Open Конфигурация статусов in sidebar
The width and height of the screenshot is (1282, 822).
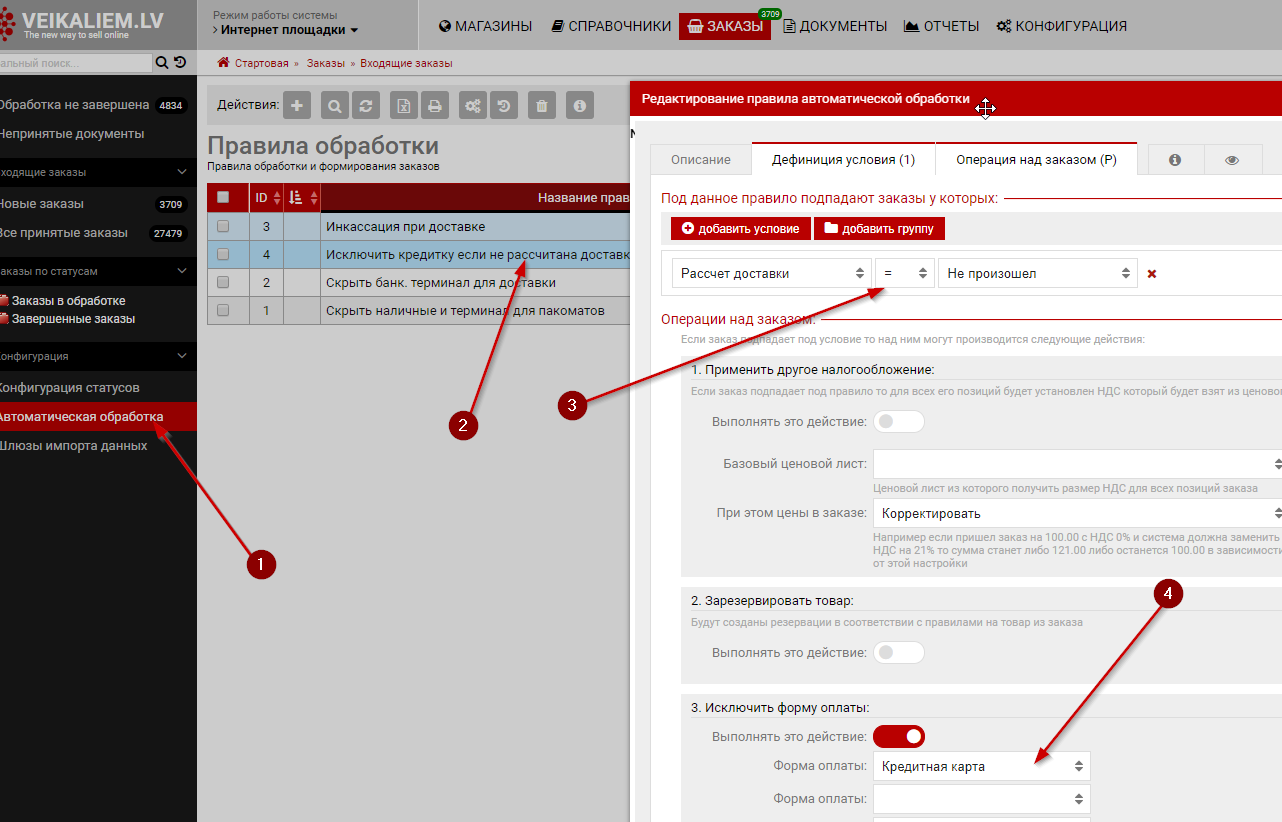69,388
